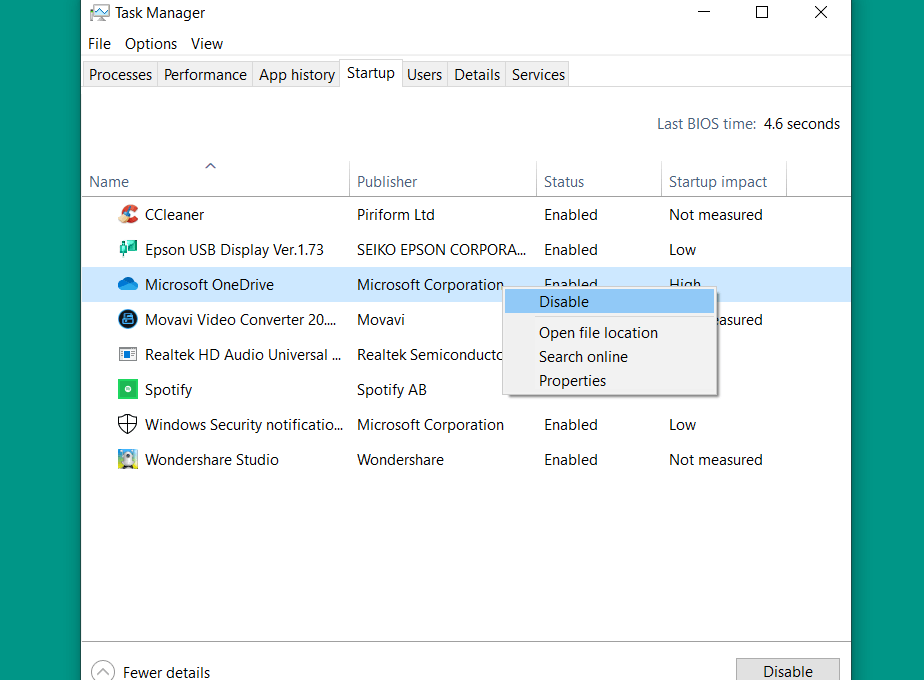The image size is (924, 680).
Task: Click the Wondershare Studio icon
Action: pos(128,459)
